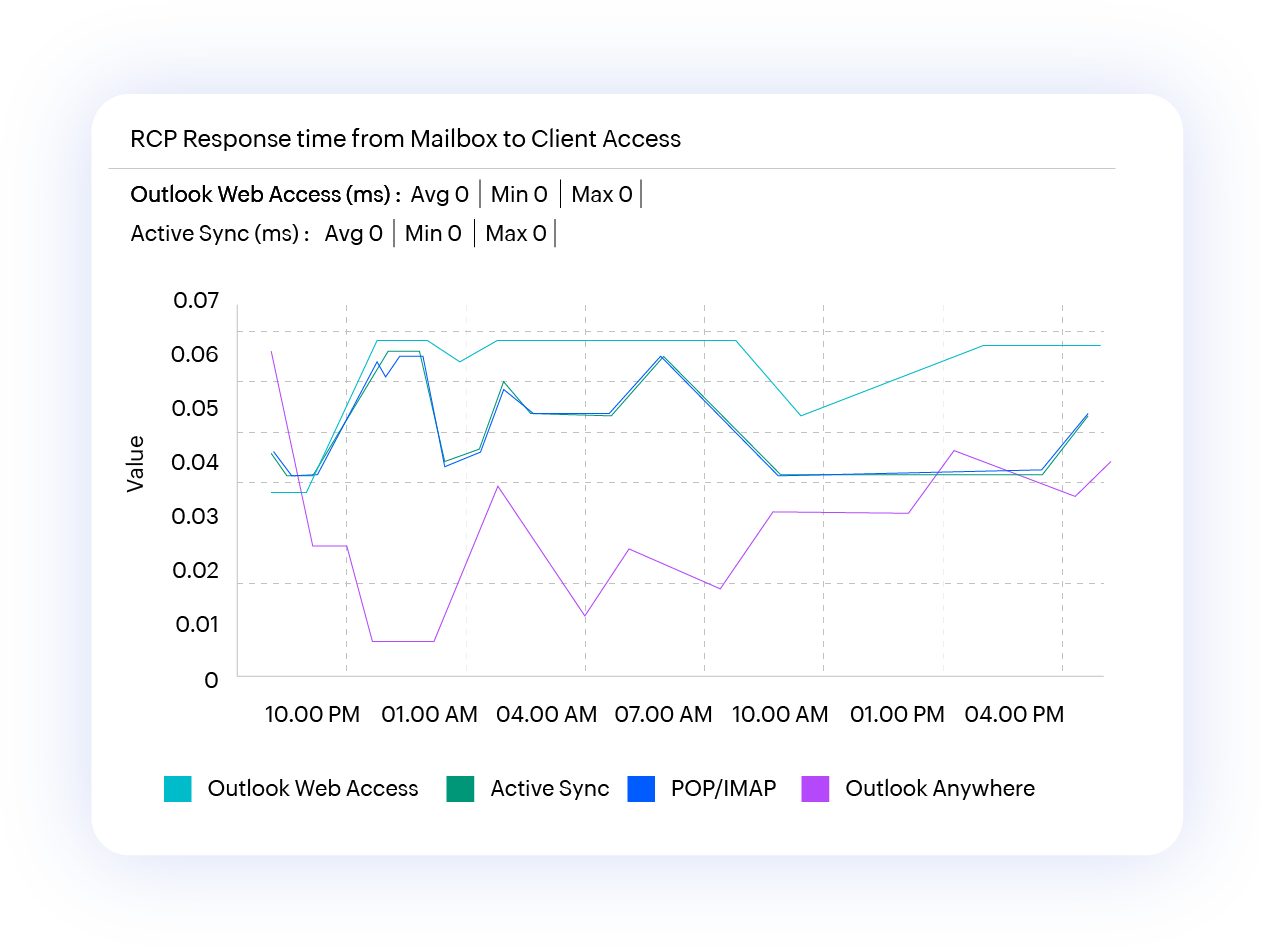Click the vertical Value axis title

pos(135,463)
